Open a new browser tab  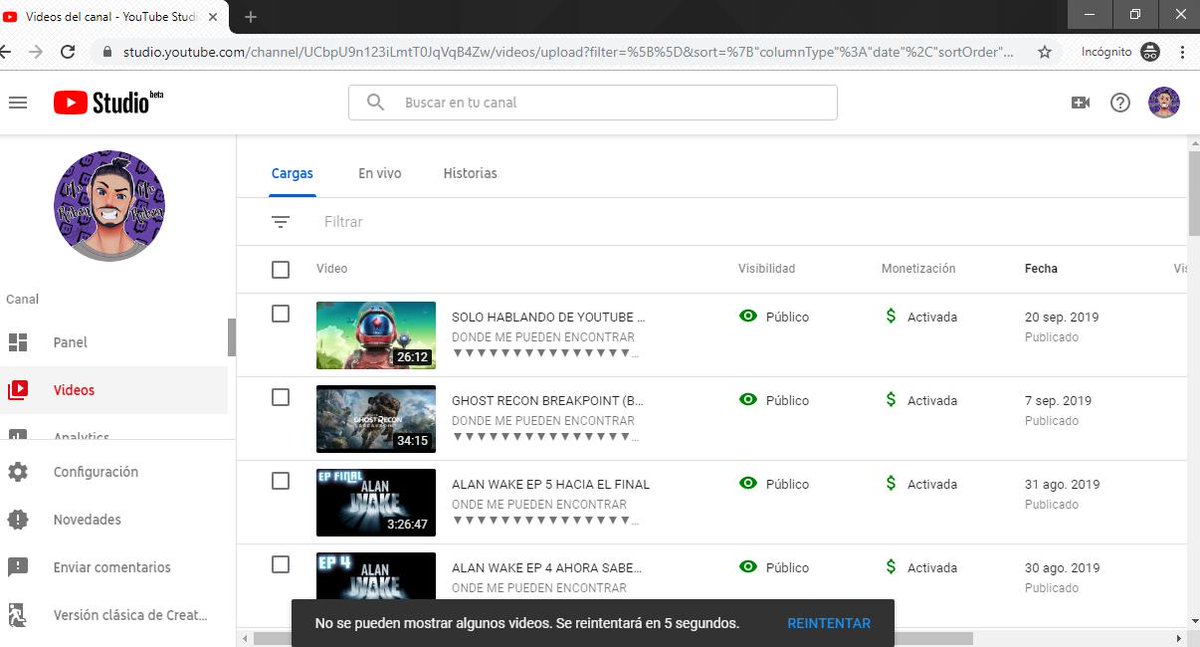click(251, 16)
